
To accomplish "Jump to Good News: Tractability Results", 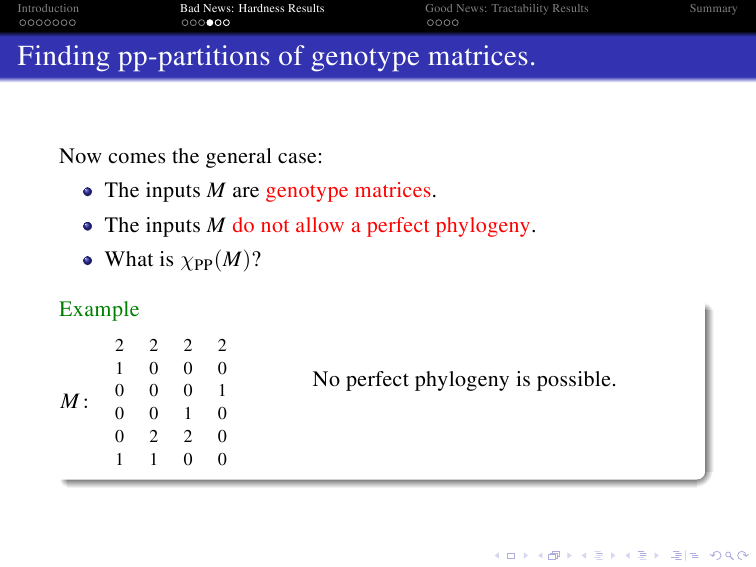I will 506,8.
